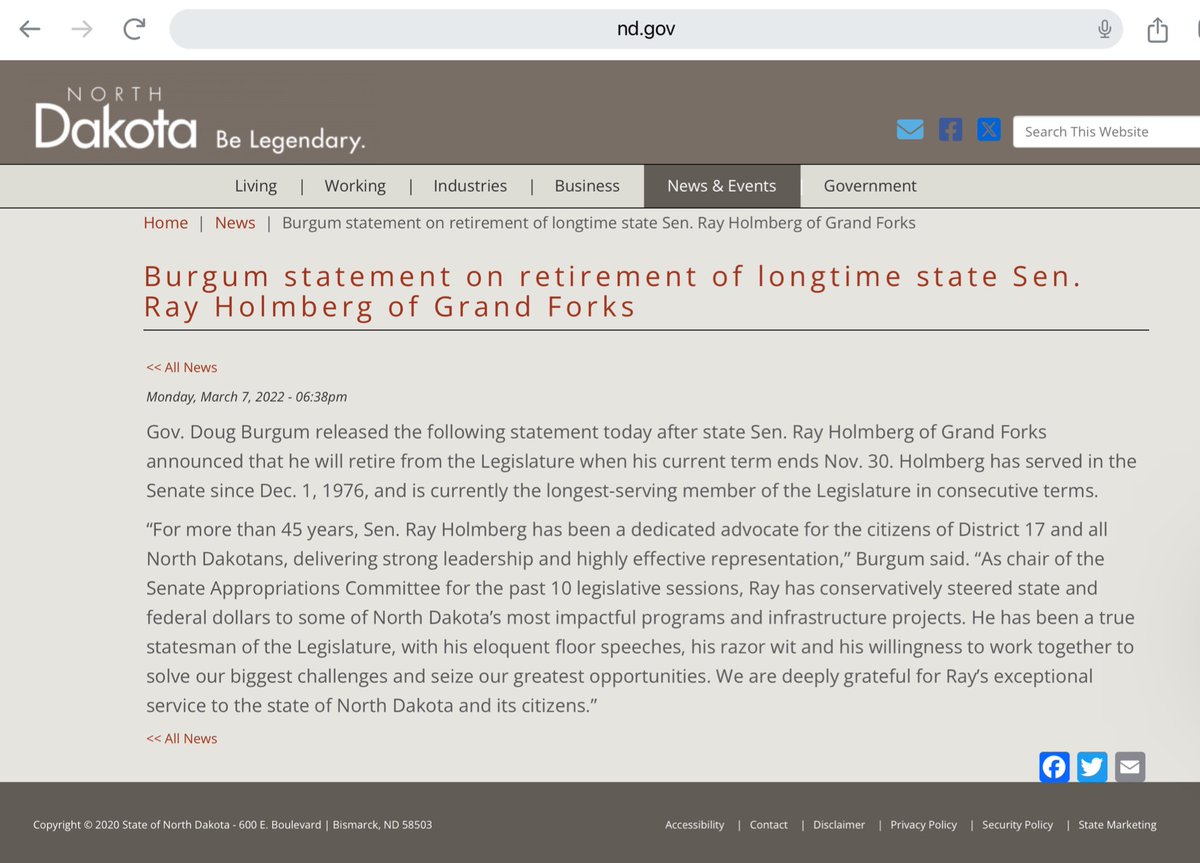This screenshot has height=863, width=1200.
Task: Open the Accessibility footer link
Action: [695, 825]
